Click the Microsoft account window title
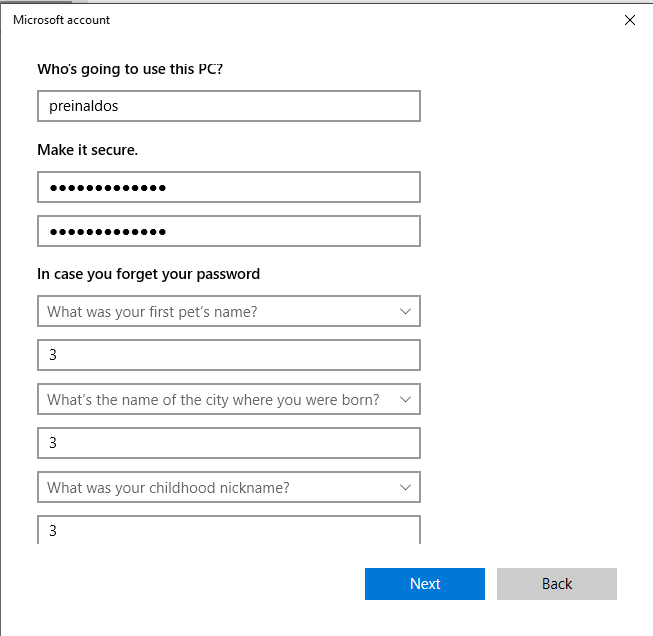The height and width of the screenshot is (636, 653). [62, 20]
